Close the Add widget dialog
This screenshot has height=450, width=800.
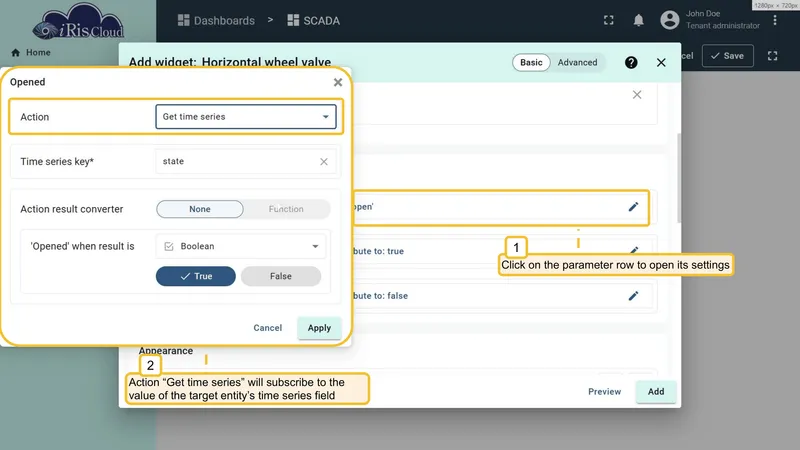click(661, 62)
